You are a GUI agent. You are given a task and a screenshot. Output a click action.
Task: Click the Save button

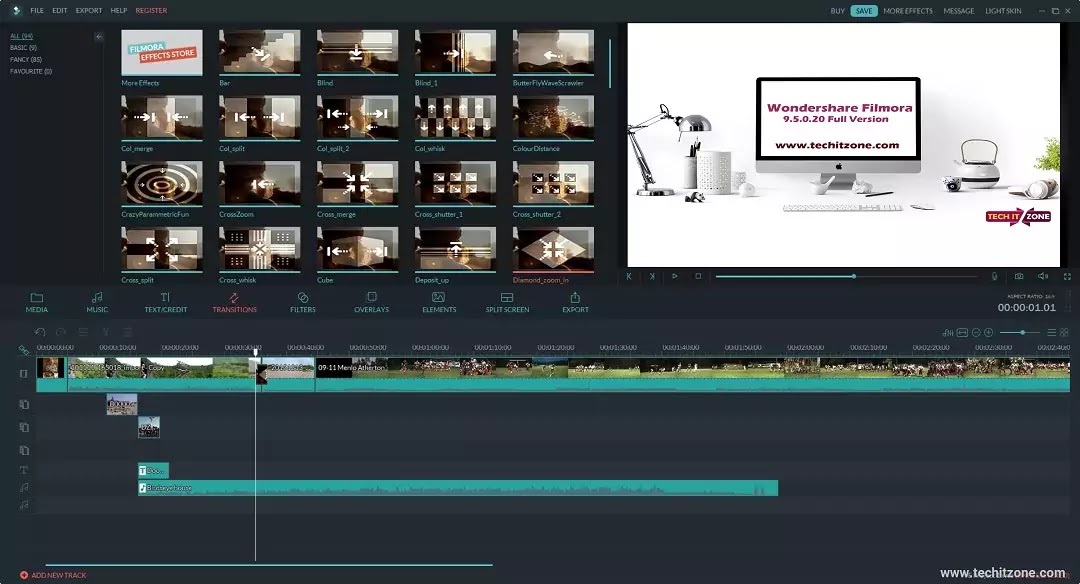tap(864, 11)
